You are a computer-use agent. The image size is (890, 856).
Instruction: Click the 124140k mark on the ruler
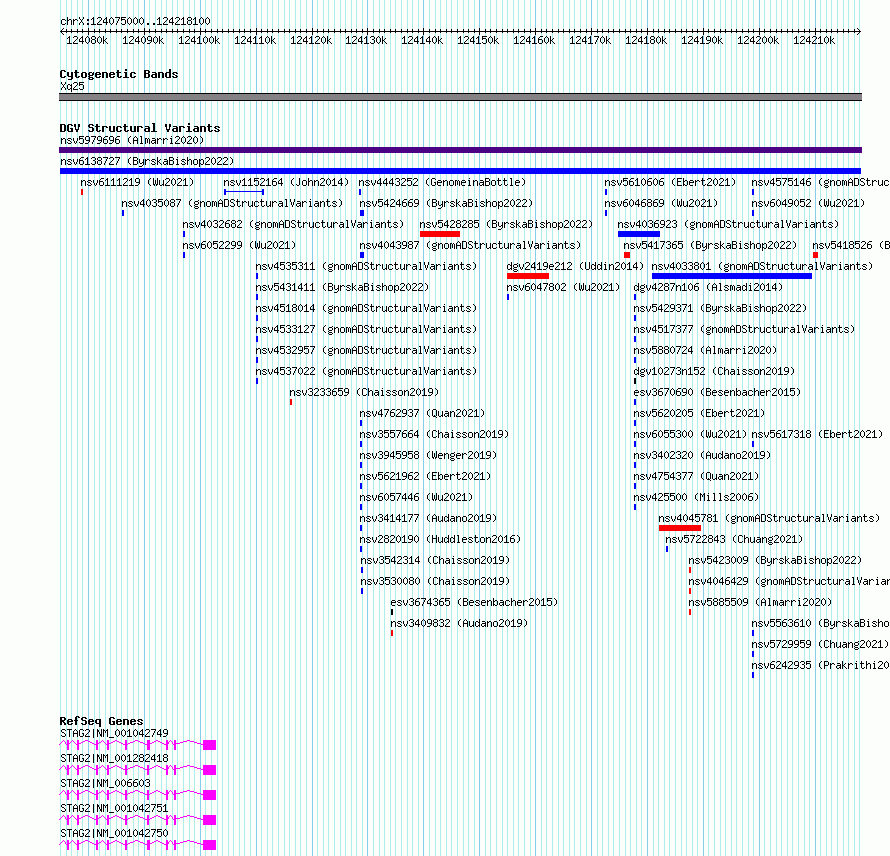tap(422, 41)
